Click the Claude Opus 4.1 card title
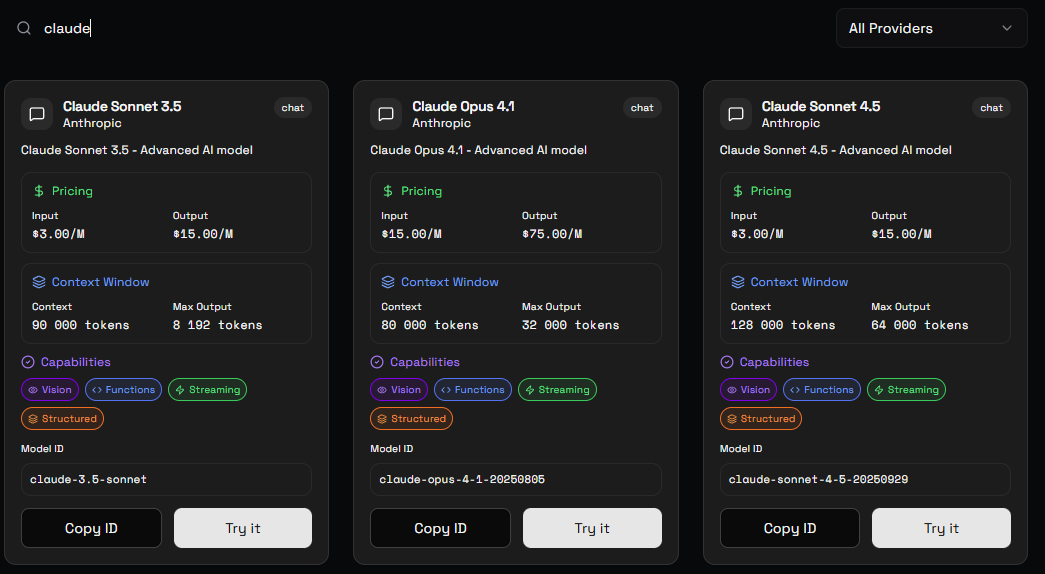 [463, 107]
